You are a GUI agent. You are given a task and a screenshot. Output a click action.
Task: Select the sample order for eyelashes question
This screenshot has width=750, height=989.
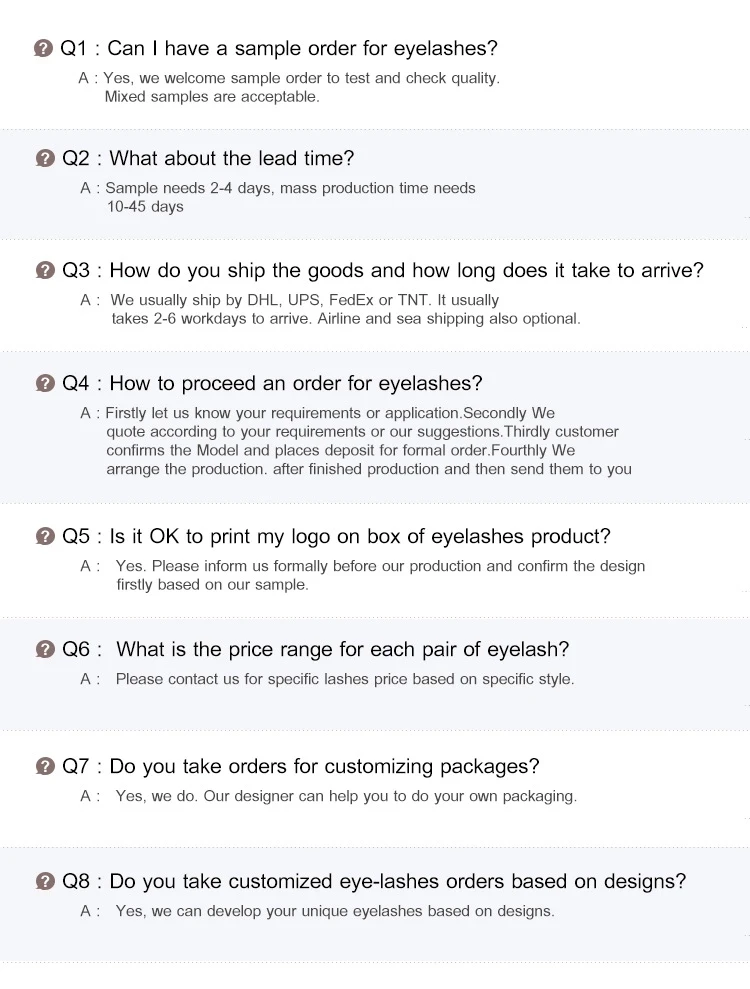[301, 48]
